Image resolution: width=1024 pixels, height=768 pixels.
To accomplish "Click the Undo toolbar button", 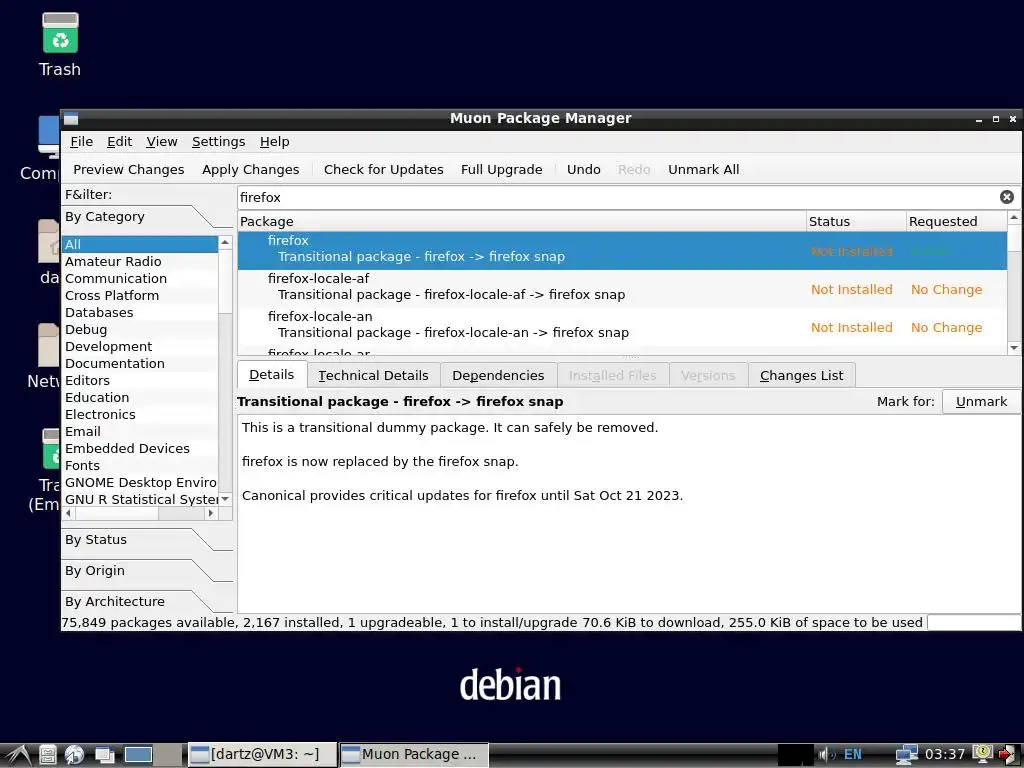I will (583, 170).
